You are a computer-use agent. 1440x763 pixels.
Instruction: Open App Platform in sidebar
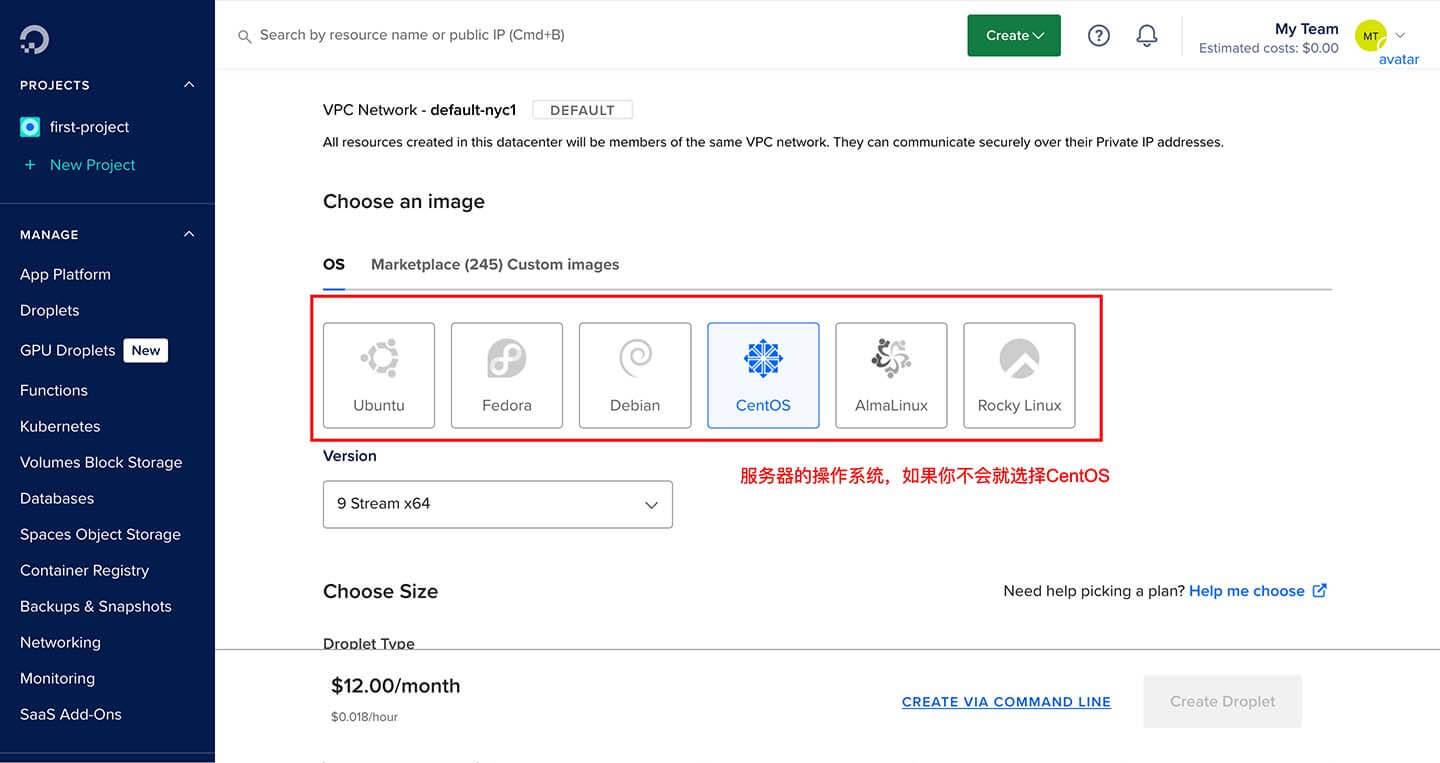tap(65, 274)
